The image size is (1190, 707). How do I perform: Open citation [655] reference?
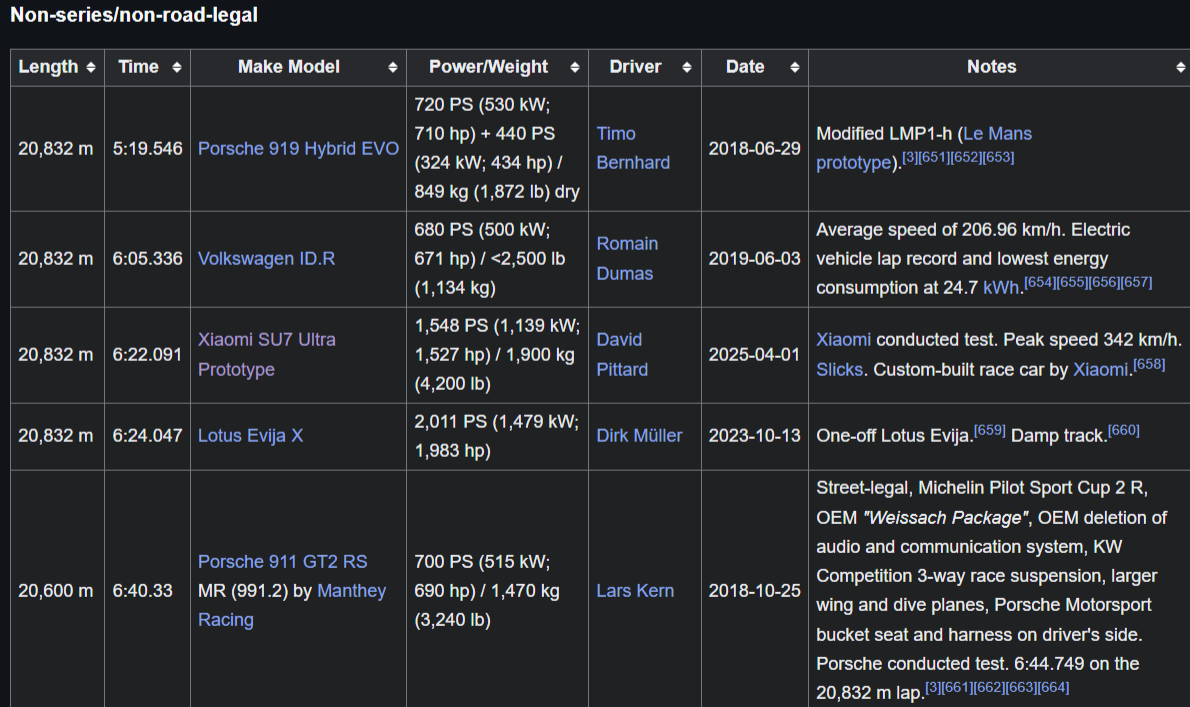coord(1072,282)
